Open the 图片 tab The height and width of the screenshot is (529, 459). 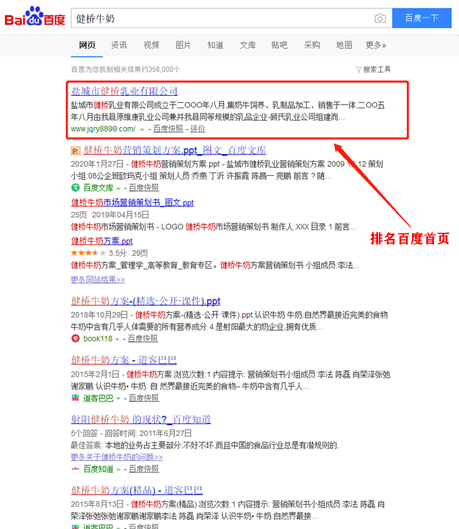(x=183, y=45)
